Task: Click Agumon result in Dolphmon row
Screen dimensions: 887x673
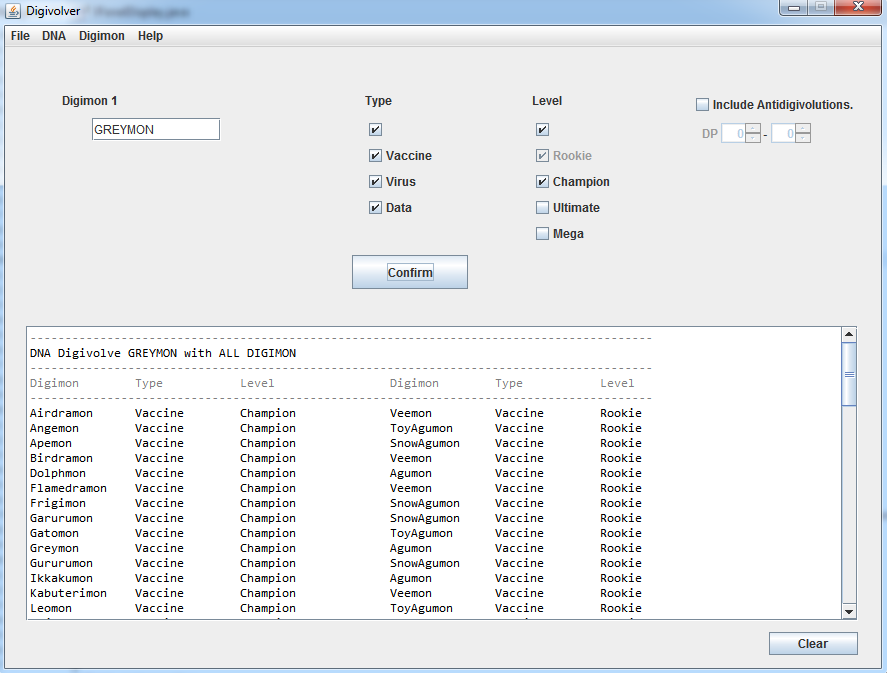Action: [x=411, y=473]
